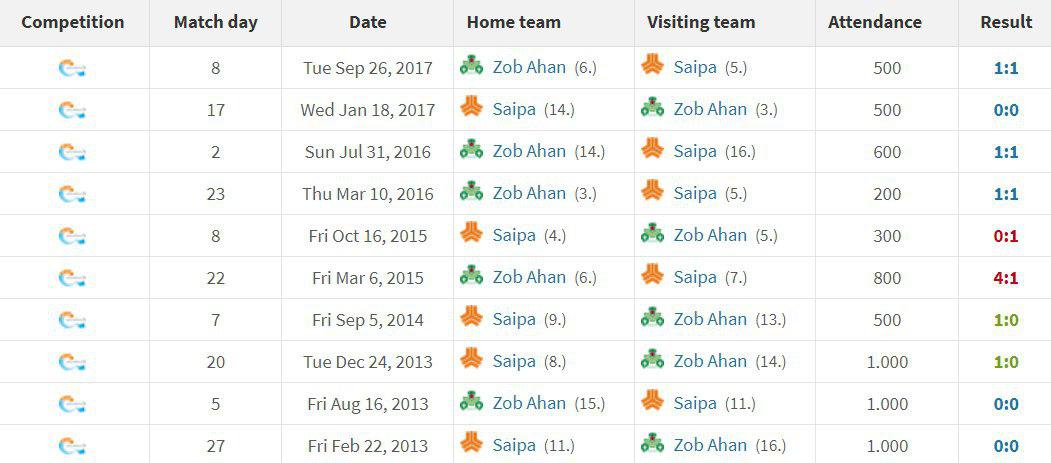Open home team Zob Ahan link, Mar 10, 2016
1051x463 pixels.
529,194
